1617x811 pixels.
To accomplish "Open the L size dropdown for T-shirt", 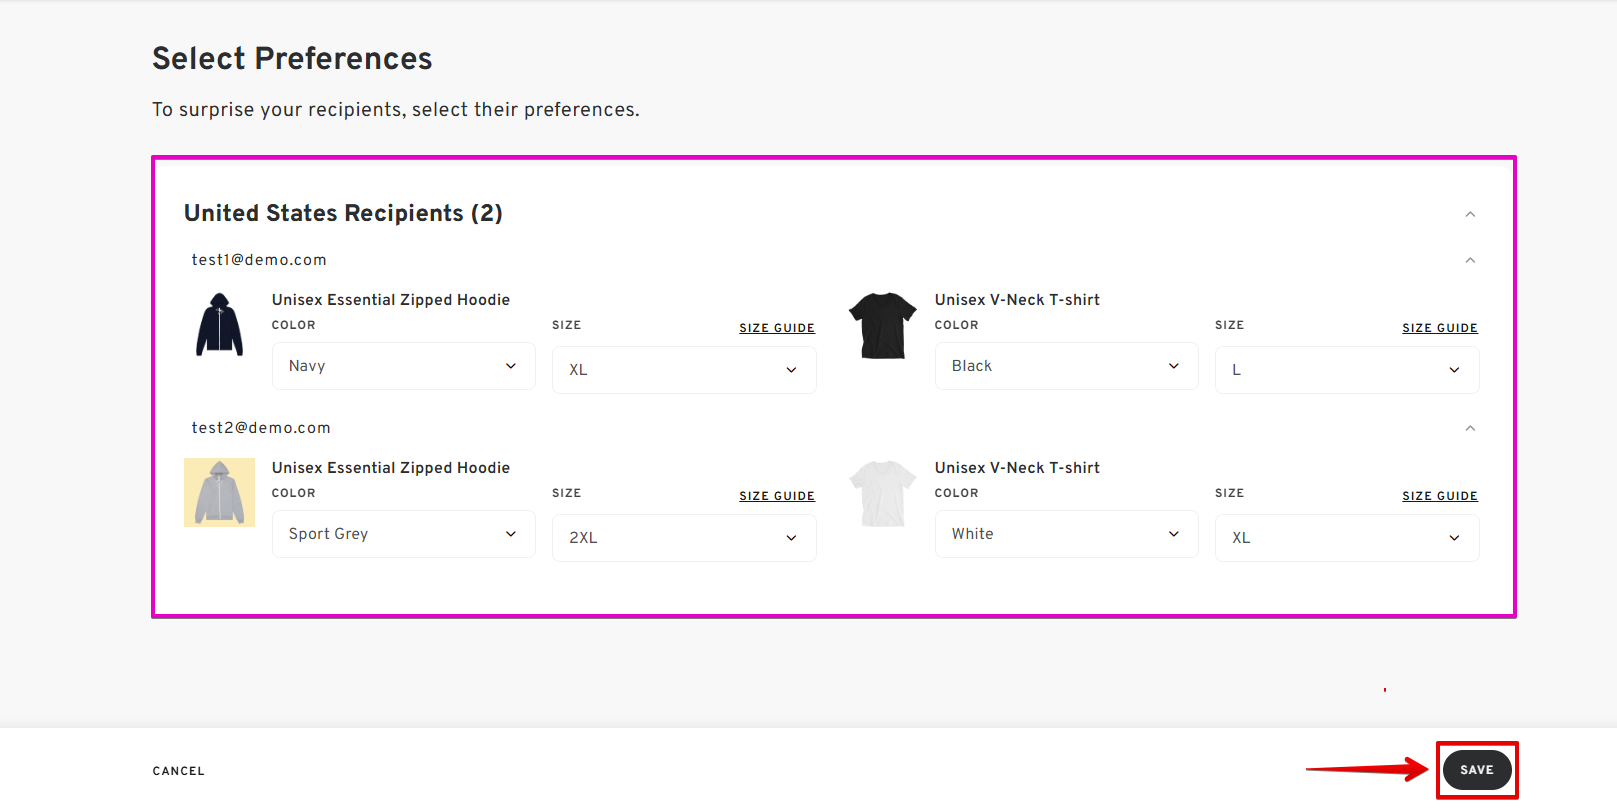I will click(1347, 370).
